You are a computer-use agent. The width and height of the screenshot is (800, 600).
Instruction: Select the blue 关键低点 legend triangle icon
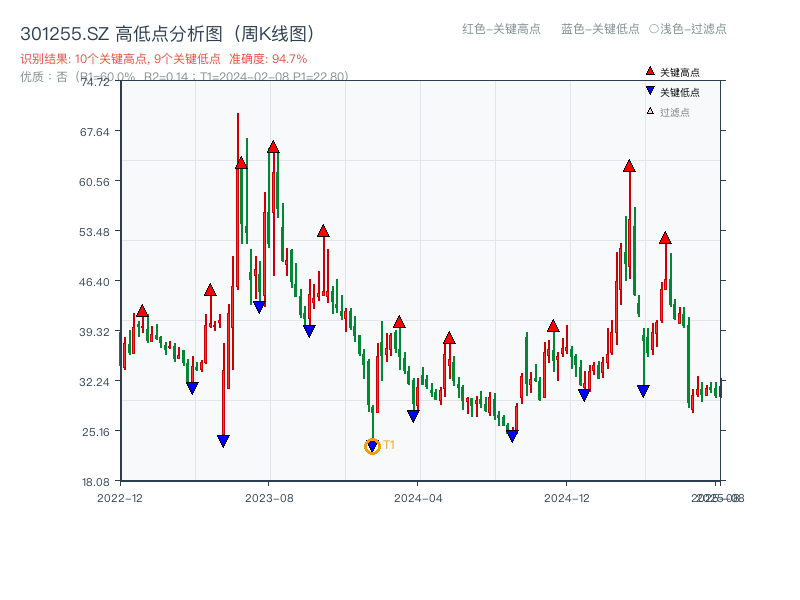pyautogui.click(x=651, y=90)
